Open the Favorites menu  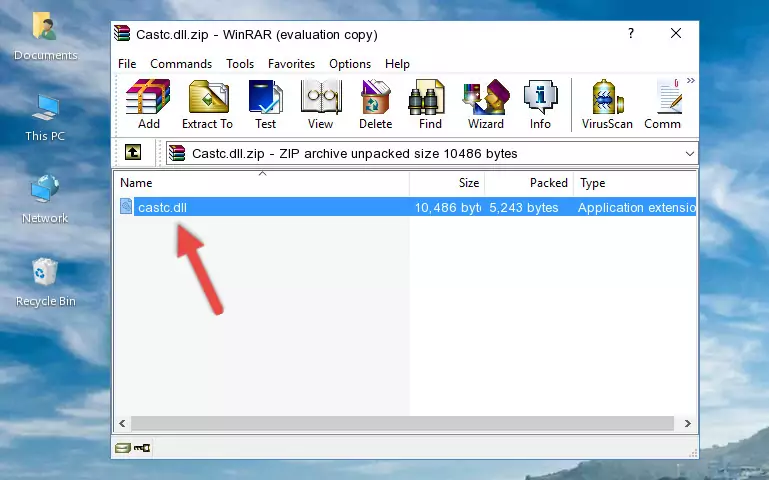tap(291, 64)
